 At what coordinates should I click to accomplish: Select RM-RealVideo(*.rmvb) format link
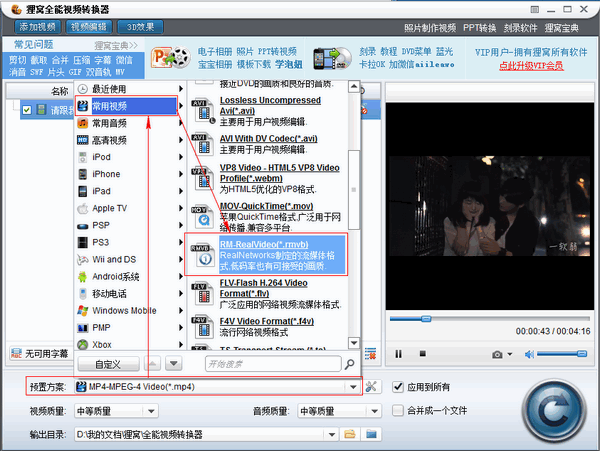[x=264, y=244]
